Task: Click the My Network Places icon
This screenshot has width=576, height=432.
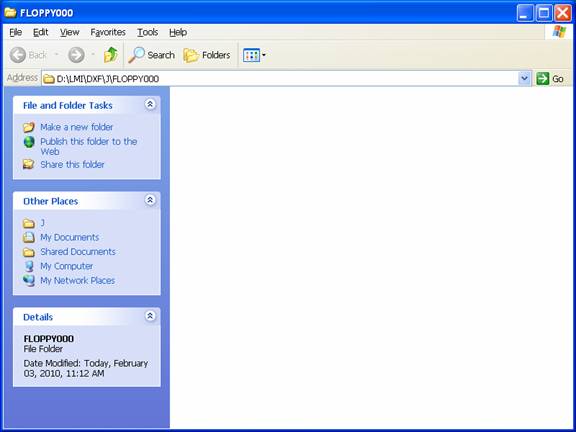Action: [x=29, y=281]
